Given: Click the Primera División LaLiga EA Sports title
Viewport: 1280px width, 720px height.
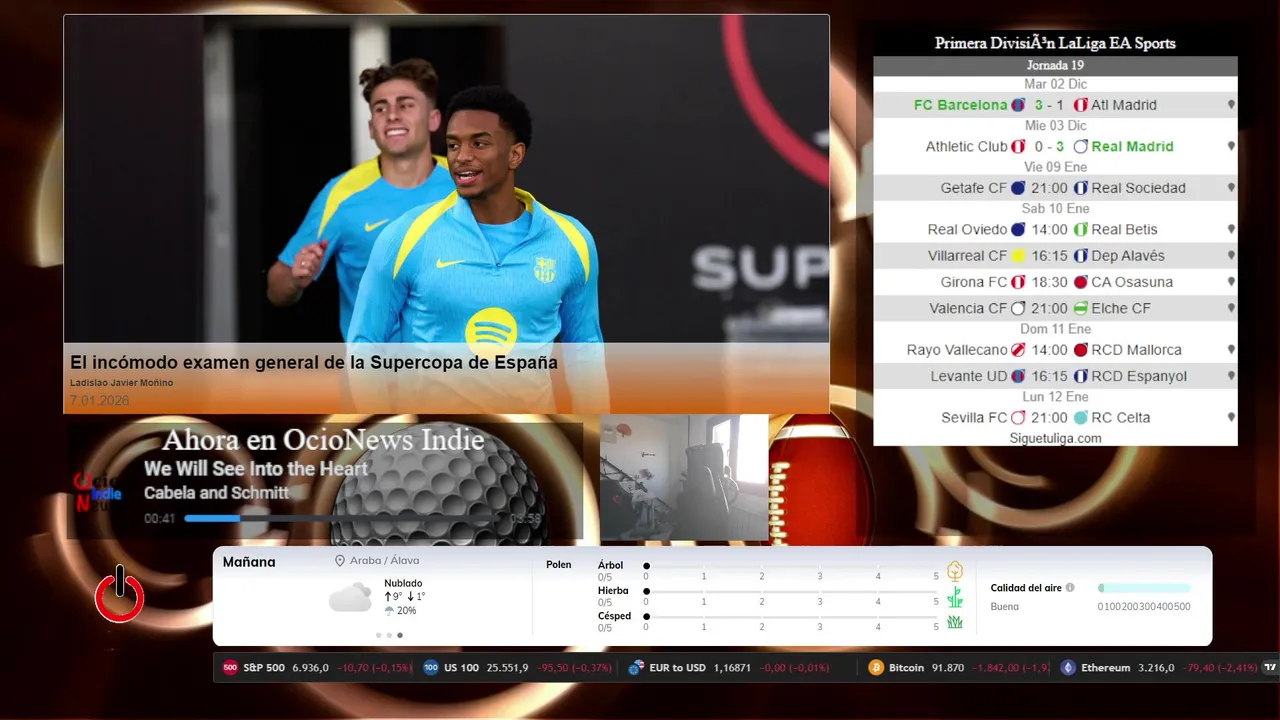Looking at the screenshot, I should pyautogui.click(x=1055, y=43).
